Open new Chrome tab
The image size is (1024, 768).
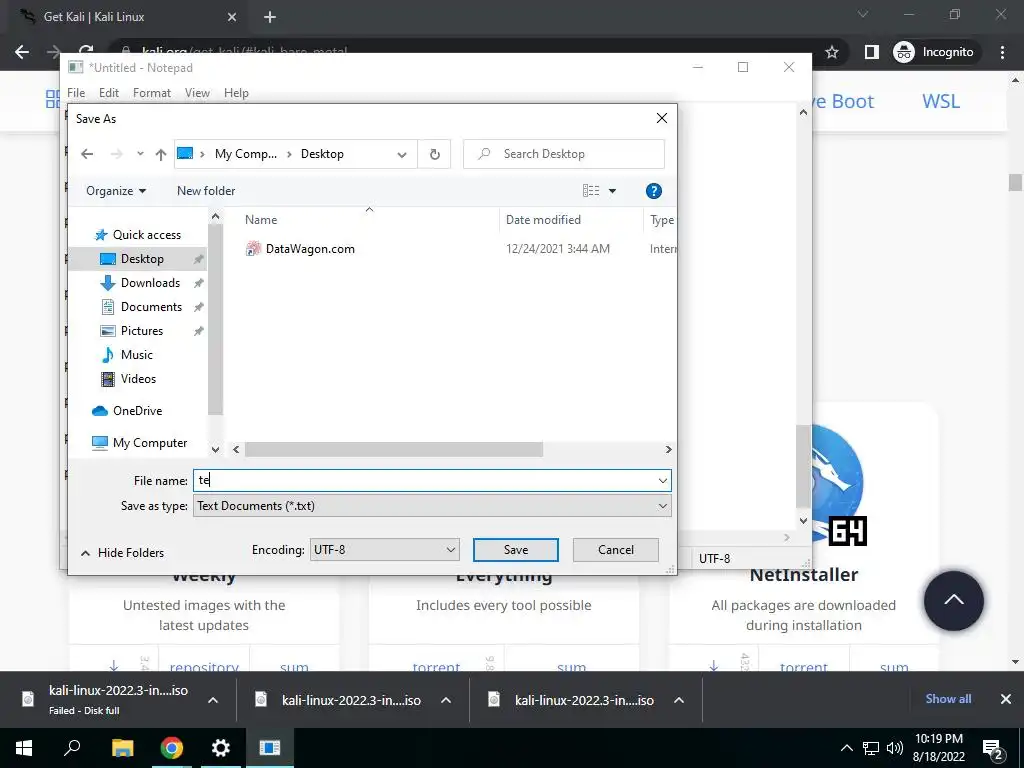click(x=270, y=17)
